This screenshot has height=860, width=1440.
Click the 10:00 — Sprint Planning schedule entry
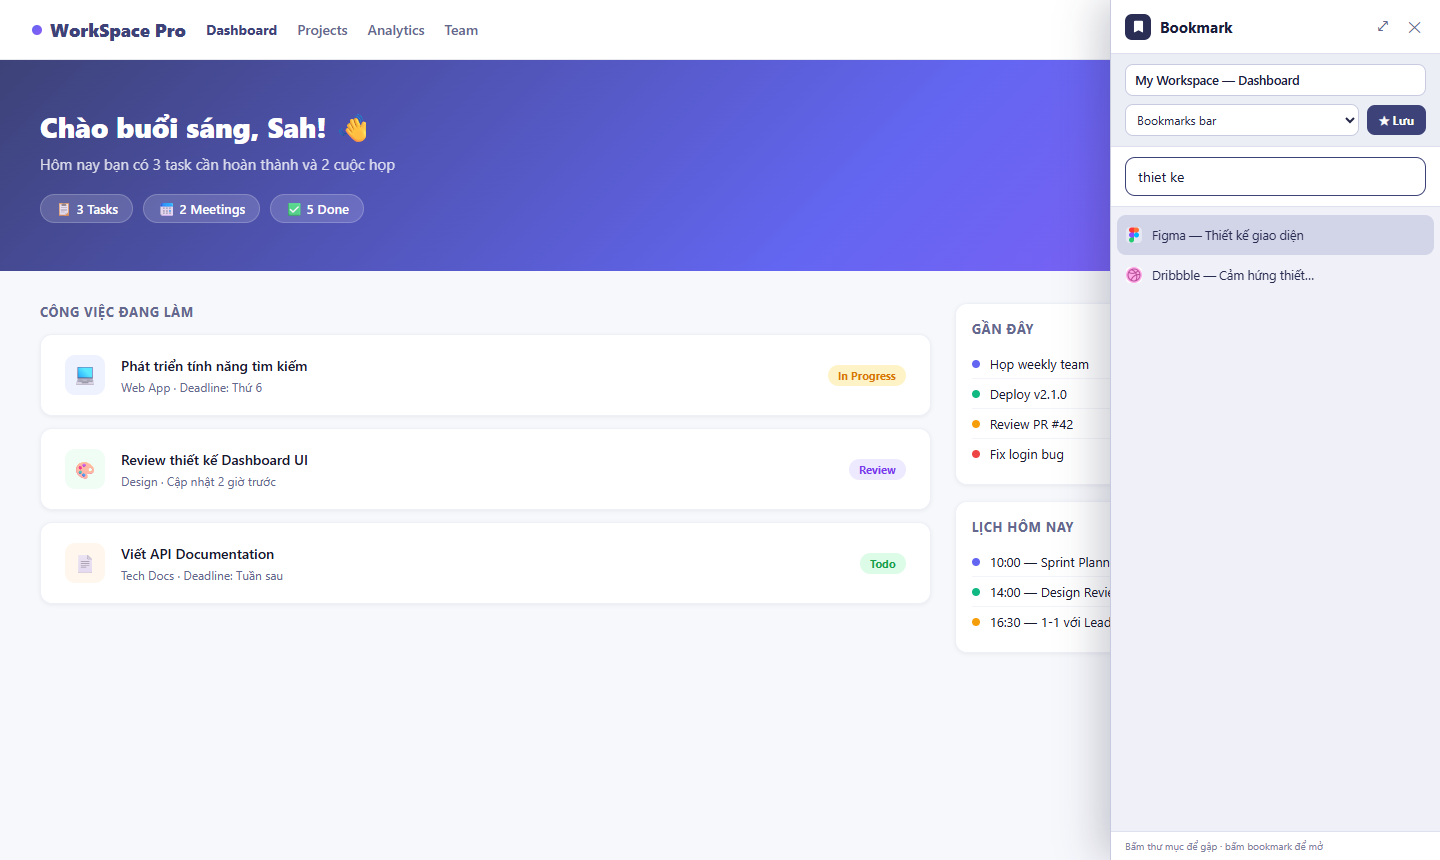point(1040,562)
